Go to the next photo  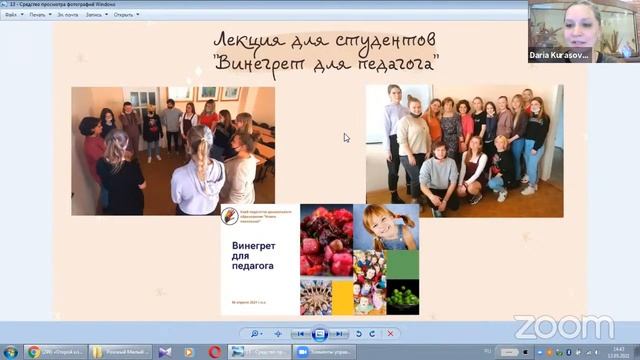[x=338, y=334]
